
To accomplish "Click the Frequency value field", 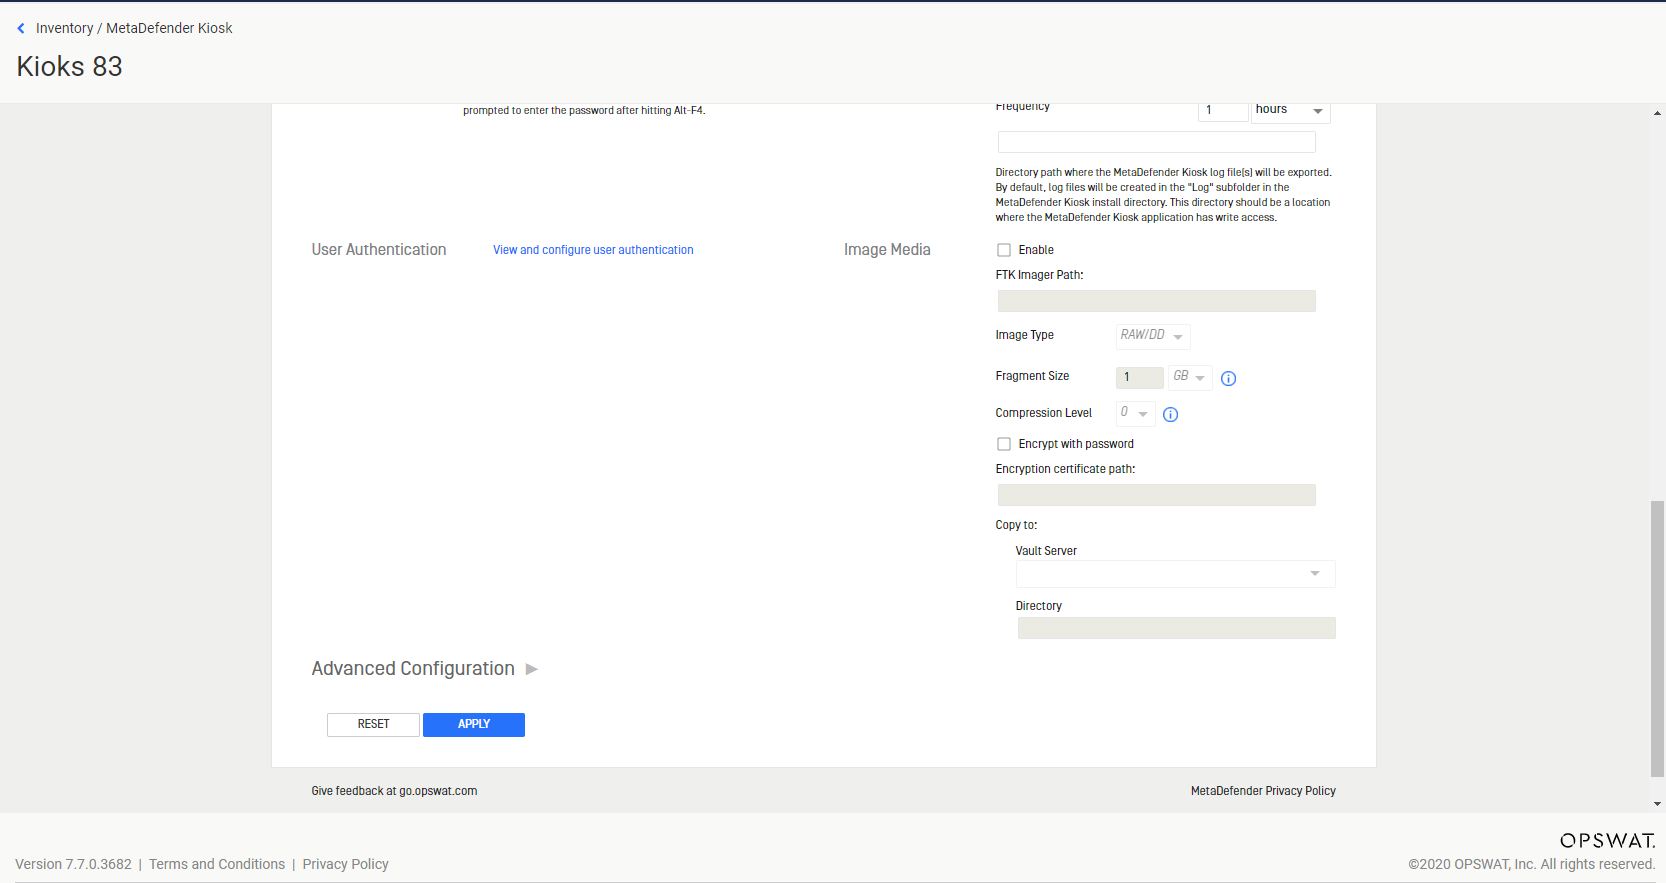I will click(1223, 111).
